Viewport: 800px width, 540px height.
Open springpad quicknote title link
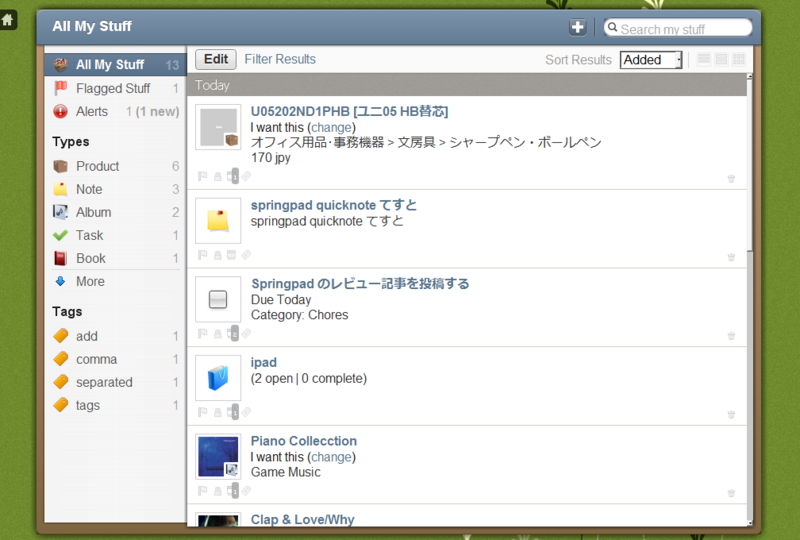point(334,205)
